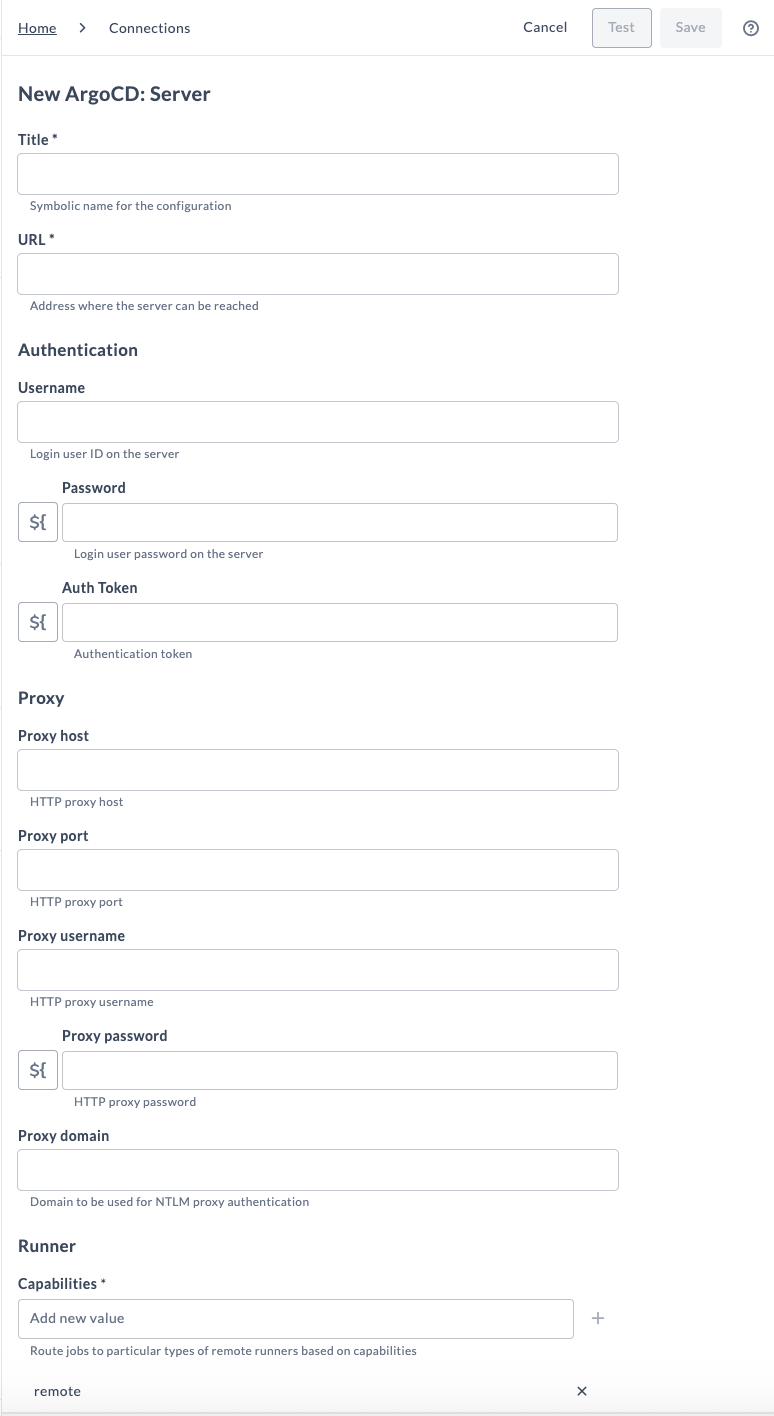Cancel the new server configuration
Viewport: 774px width, 1416px height.
pyautogui.click(x=545, y=28)
